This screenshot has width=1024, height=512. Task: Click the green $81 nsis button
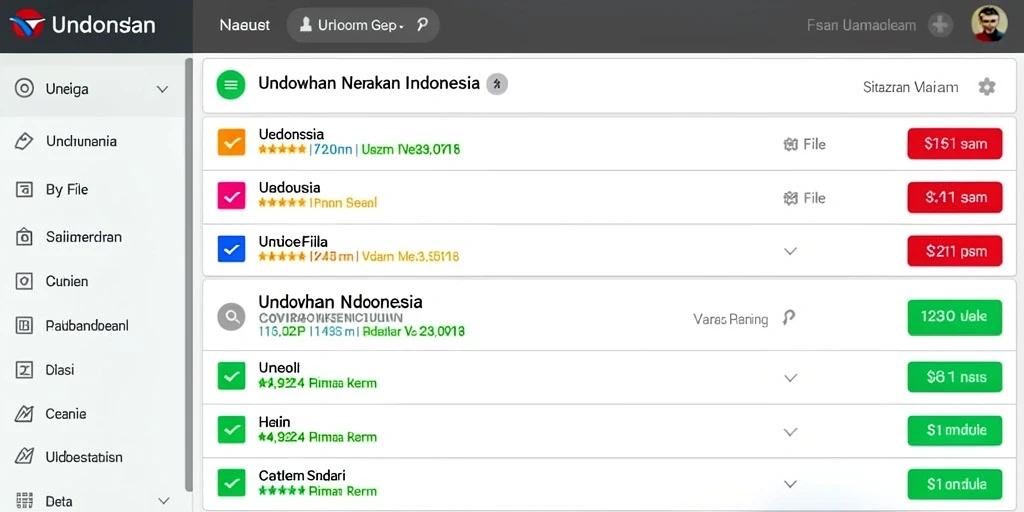coord(955,377)
